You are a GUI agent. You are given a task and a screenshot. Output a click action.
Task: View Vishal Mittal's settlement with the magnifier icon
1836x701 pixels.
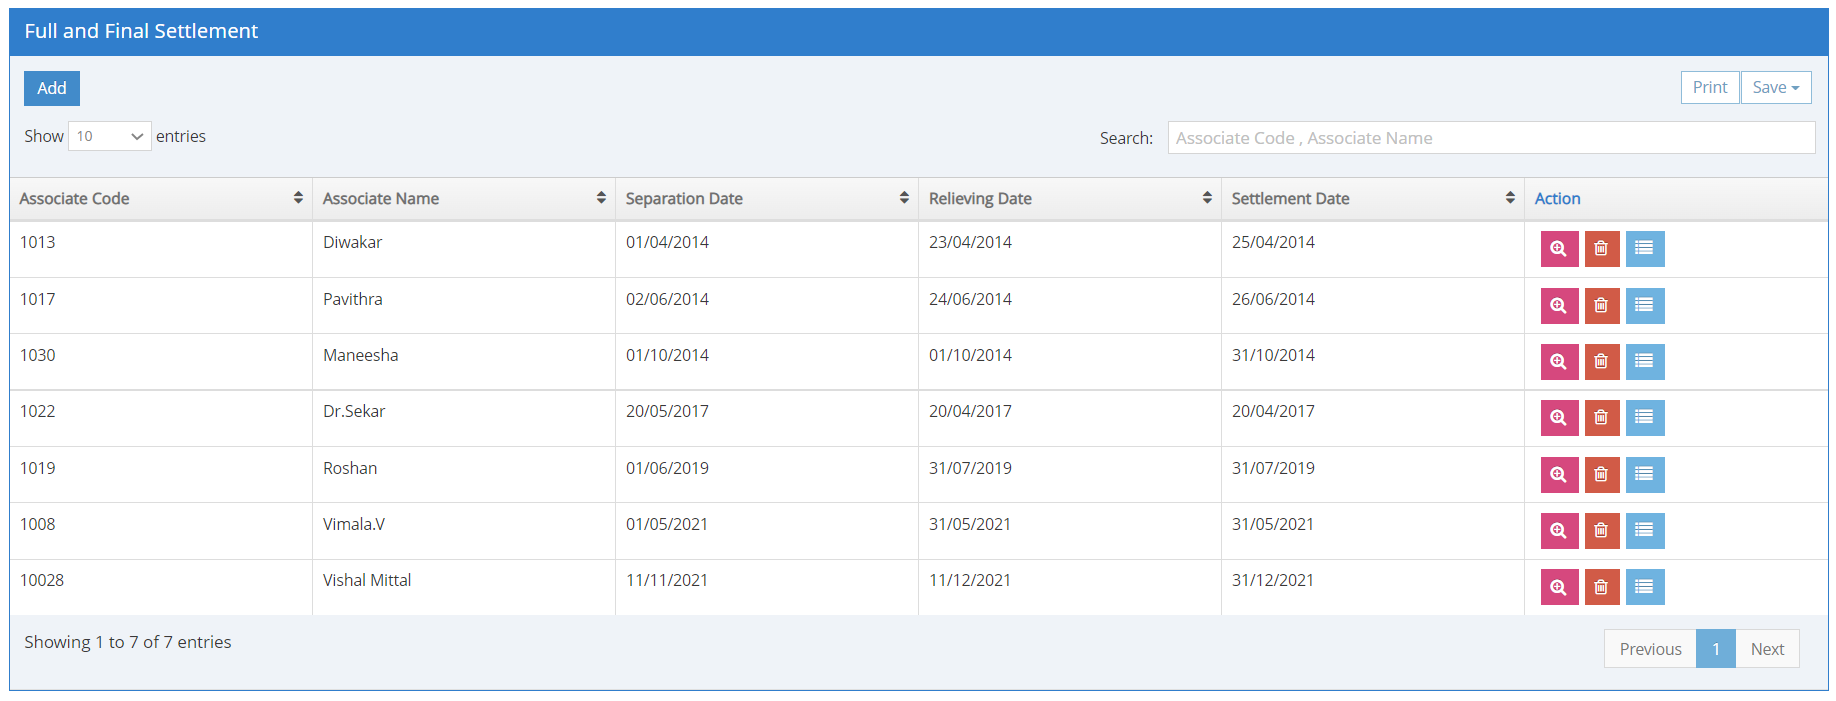point(1558,587)
